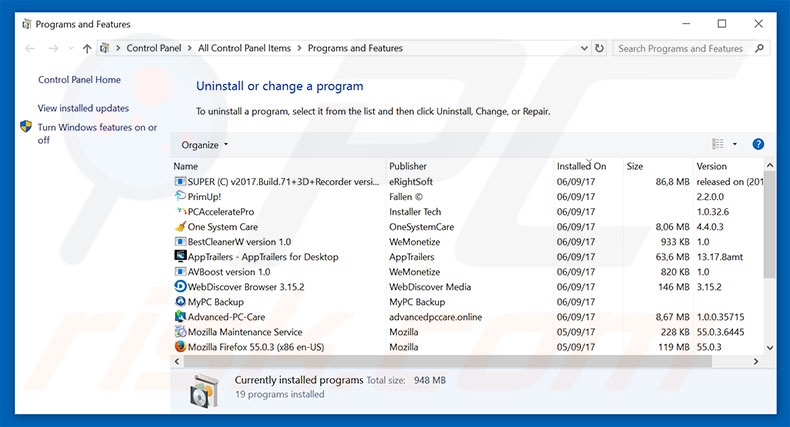Image resolution: width=790 pixels, height=427 pixels.
Task: Select Mozilla Firefox 55.0.3 (x86 en-US) entry
Action: pos(256,347)
